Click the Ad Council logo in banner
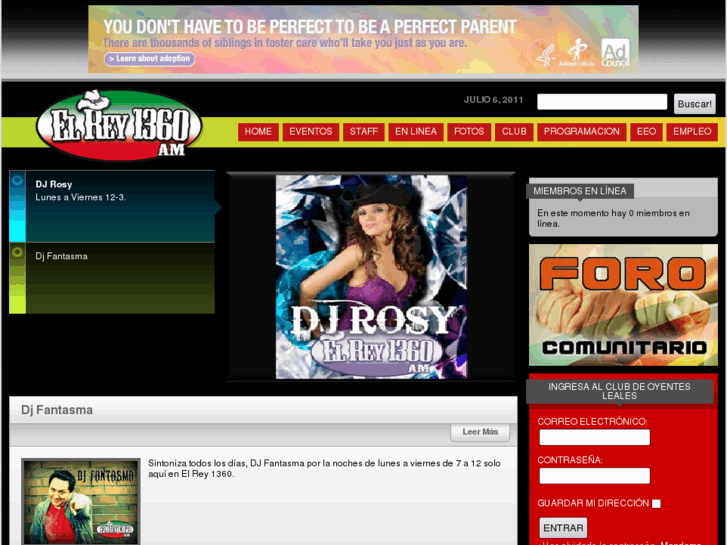Image resolution: width=727 pixels, height=545 pixels. (x=615, y=52)
